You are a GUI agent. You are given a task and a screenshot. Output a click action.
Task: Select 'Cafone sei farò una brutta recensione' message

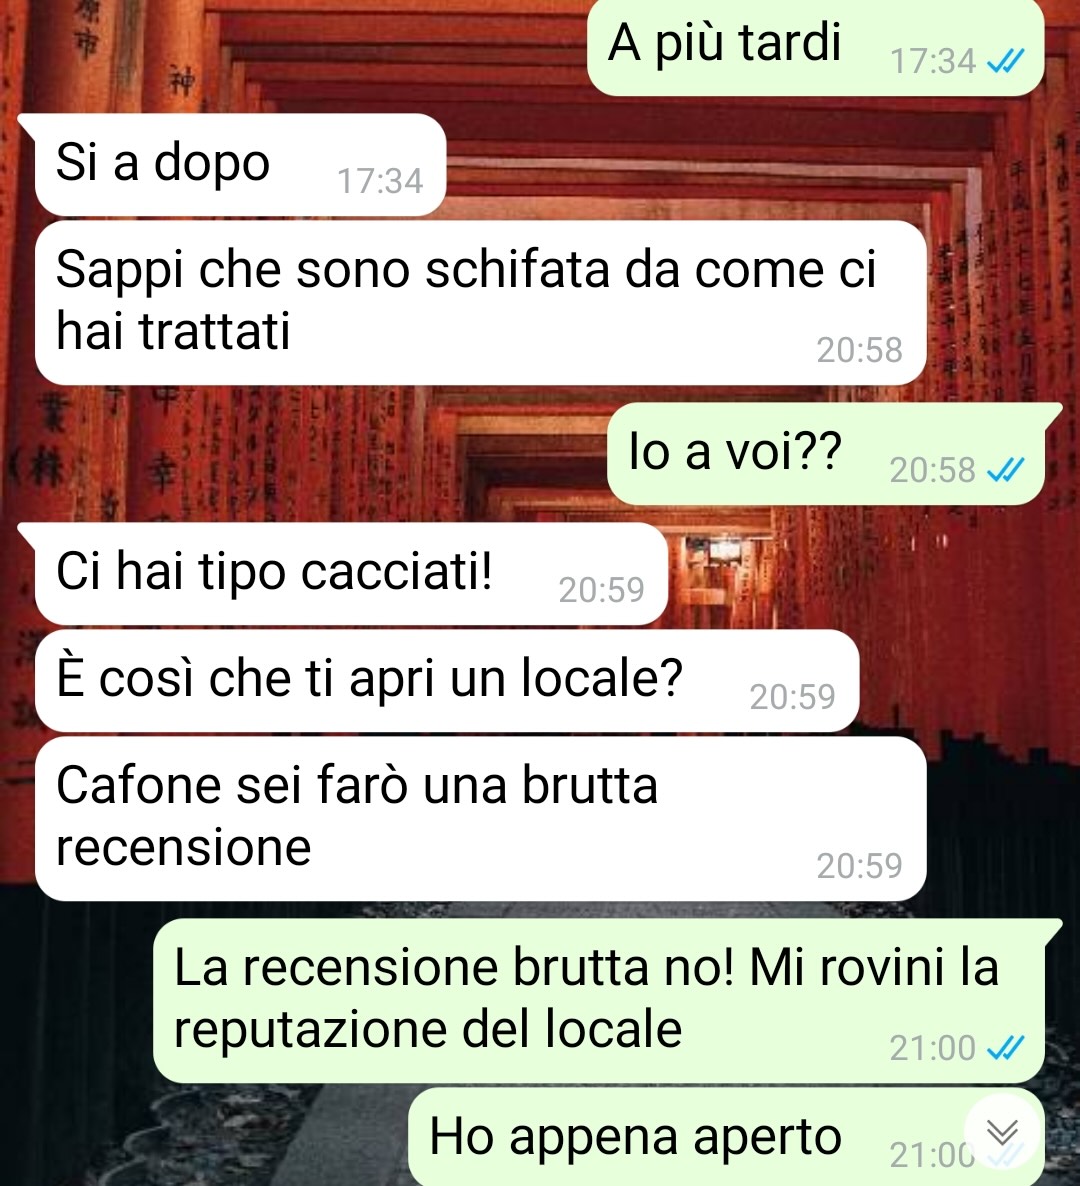480,818
